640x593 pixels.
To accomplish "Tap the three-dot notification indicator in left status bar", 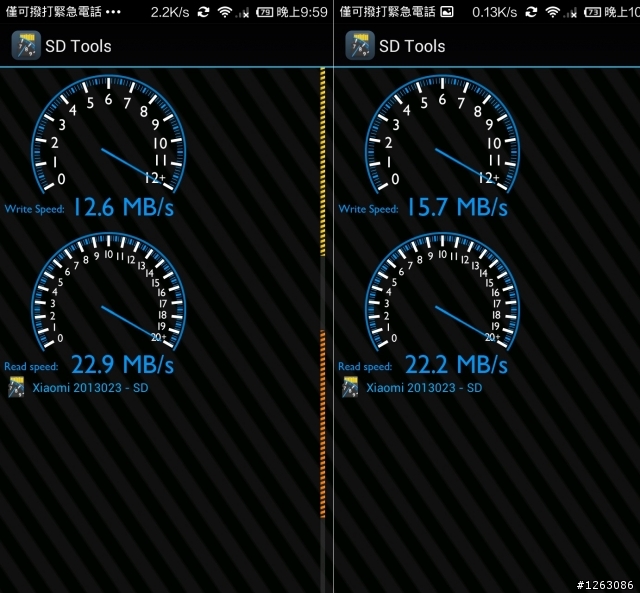I will click(113, 12).
